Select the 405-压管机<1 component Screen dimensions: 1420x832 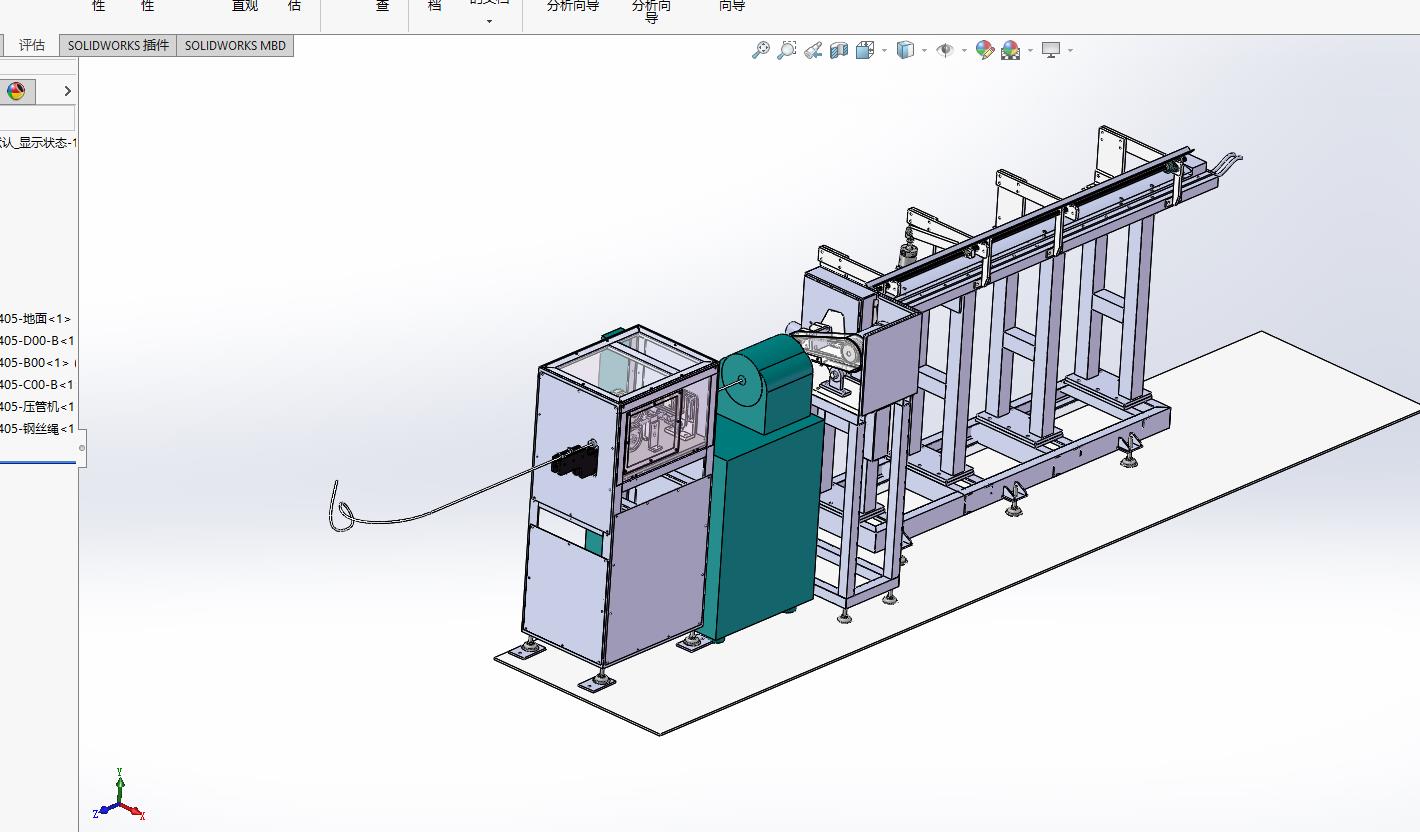pos(36,407)
